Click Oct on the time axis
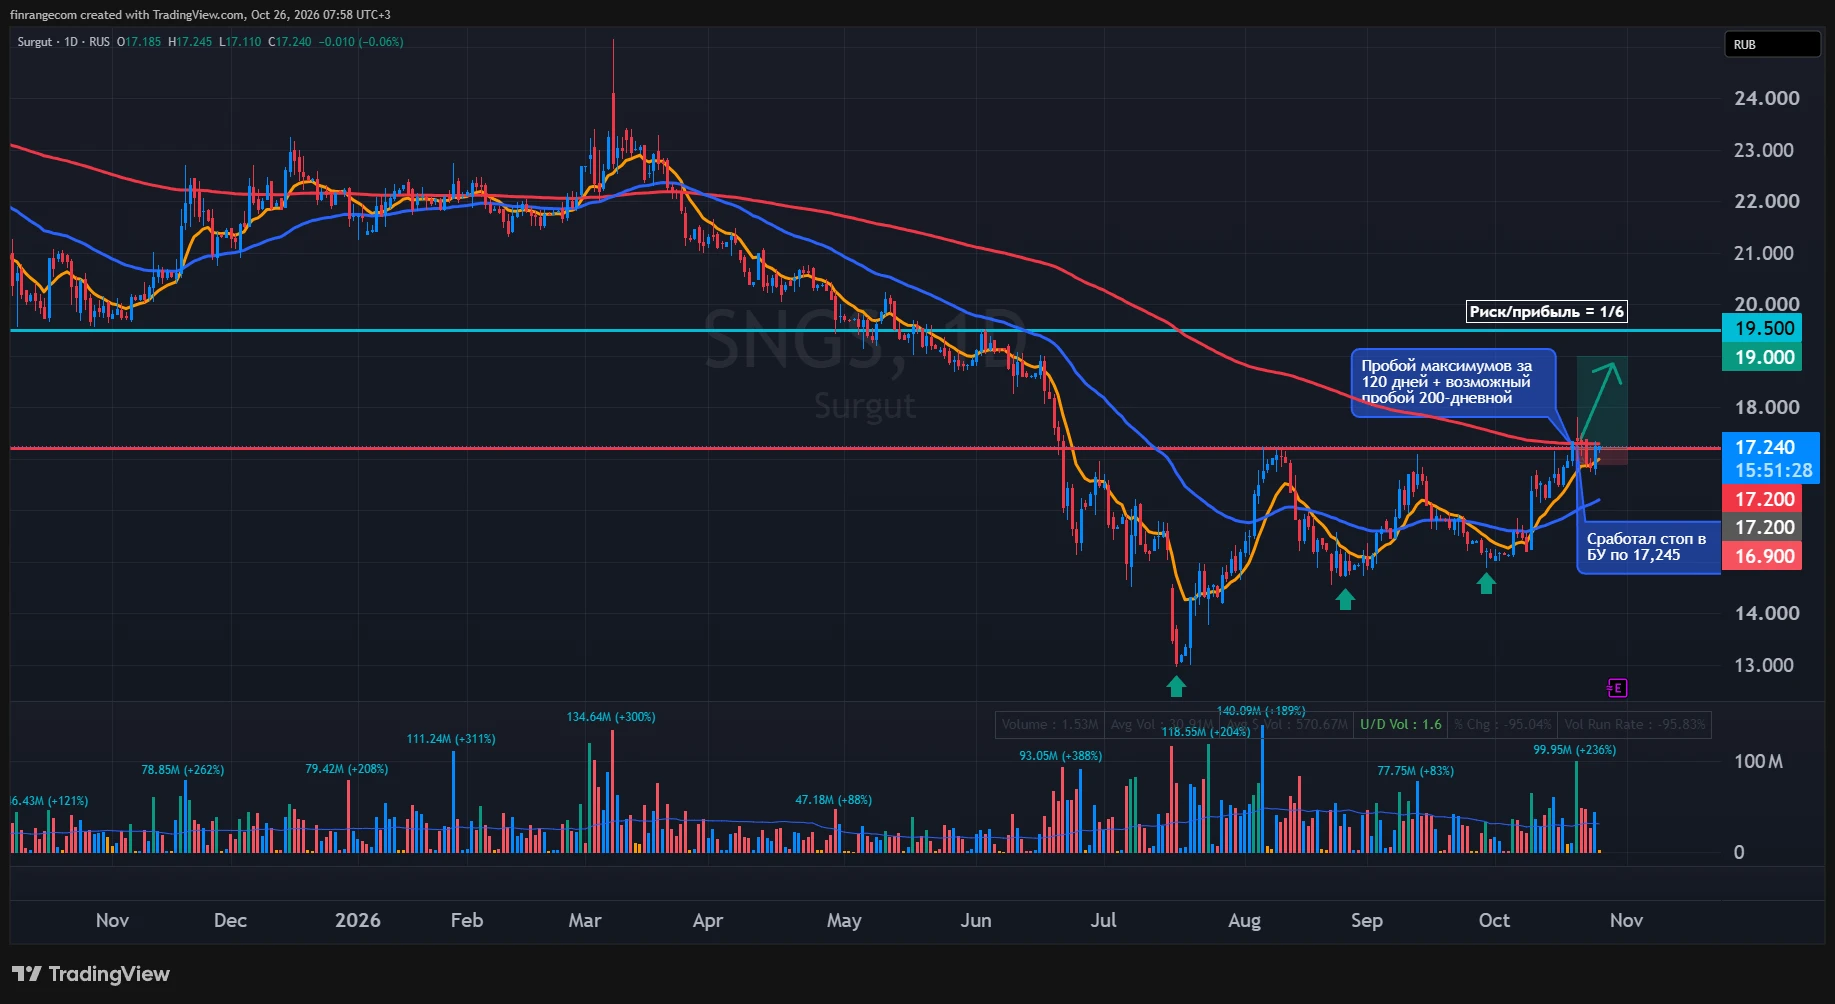1835x1004 pixels. click(1494, 920)
